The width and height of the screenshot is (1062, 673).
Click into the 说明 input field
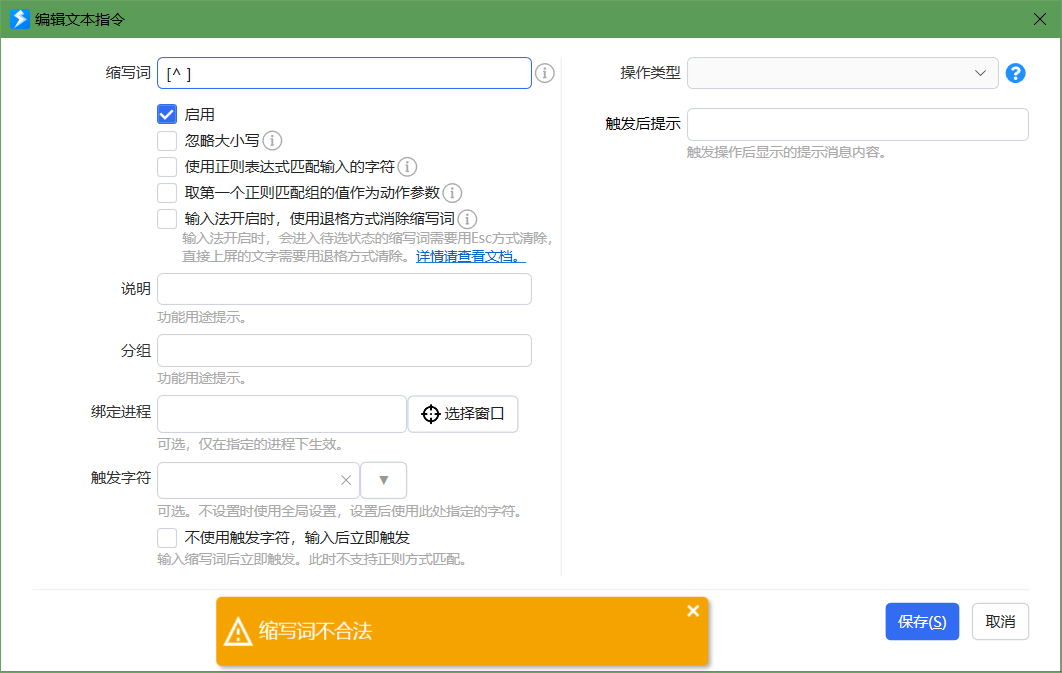[x=344, y=289]
